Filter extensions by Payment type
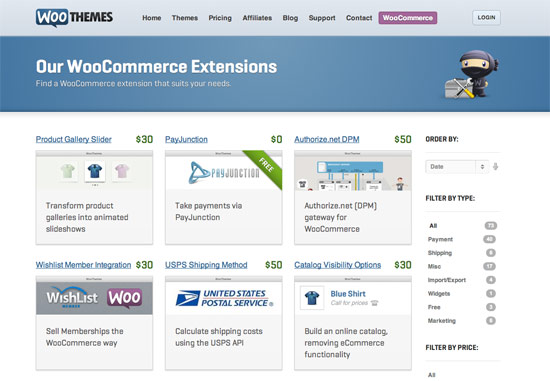 coord(440,239)
